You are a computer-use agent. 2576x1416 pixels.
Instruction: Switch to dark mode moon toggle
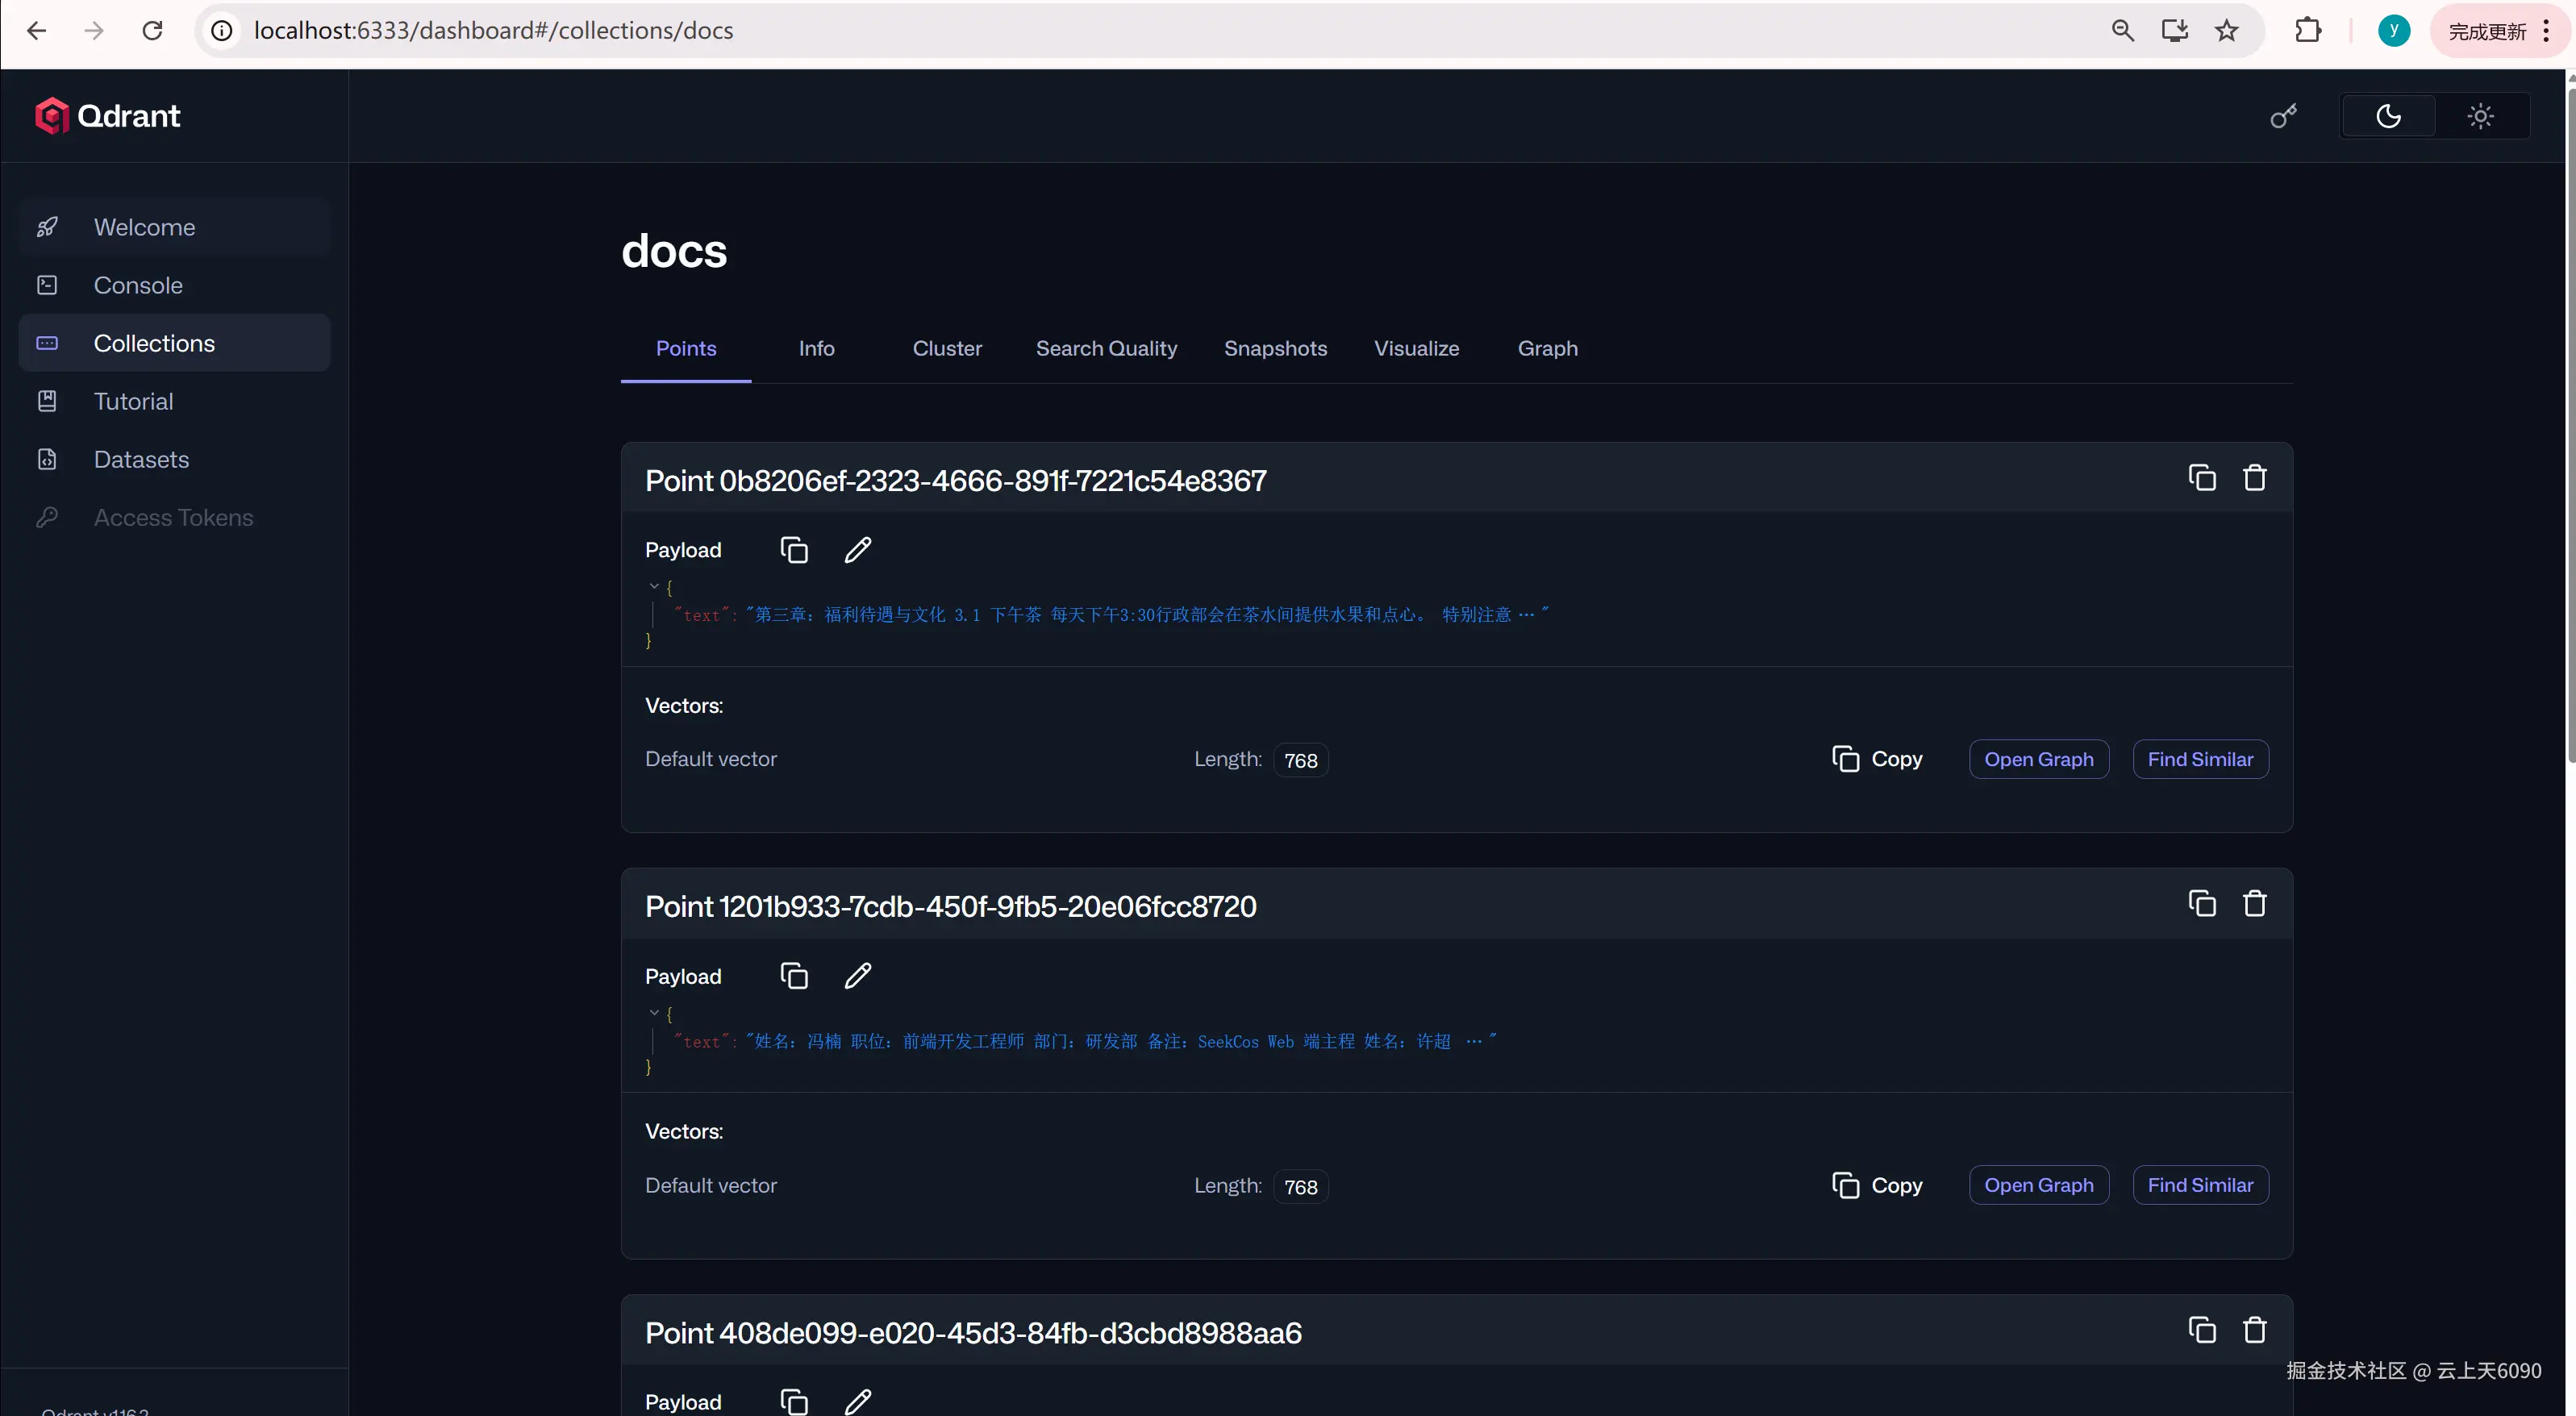(x=2388, y=116)
